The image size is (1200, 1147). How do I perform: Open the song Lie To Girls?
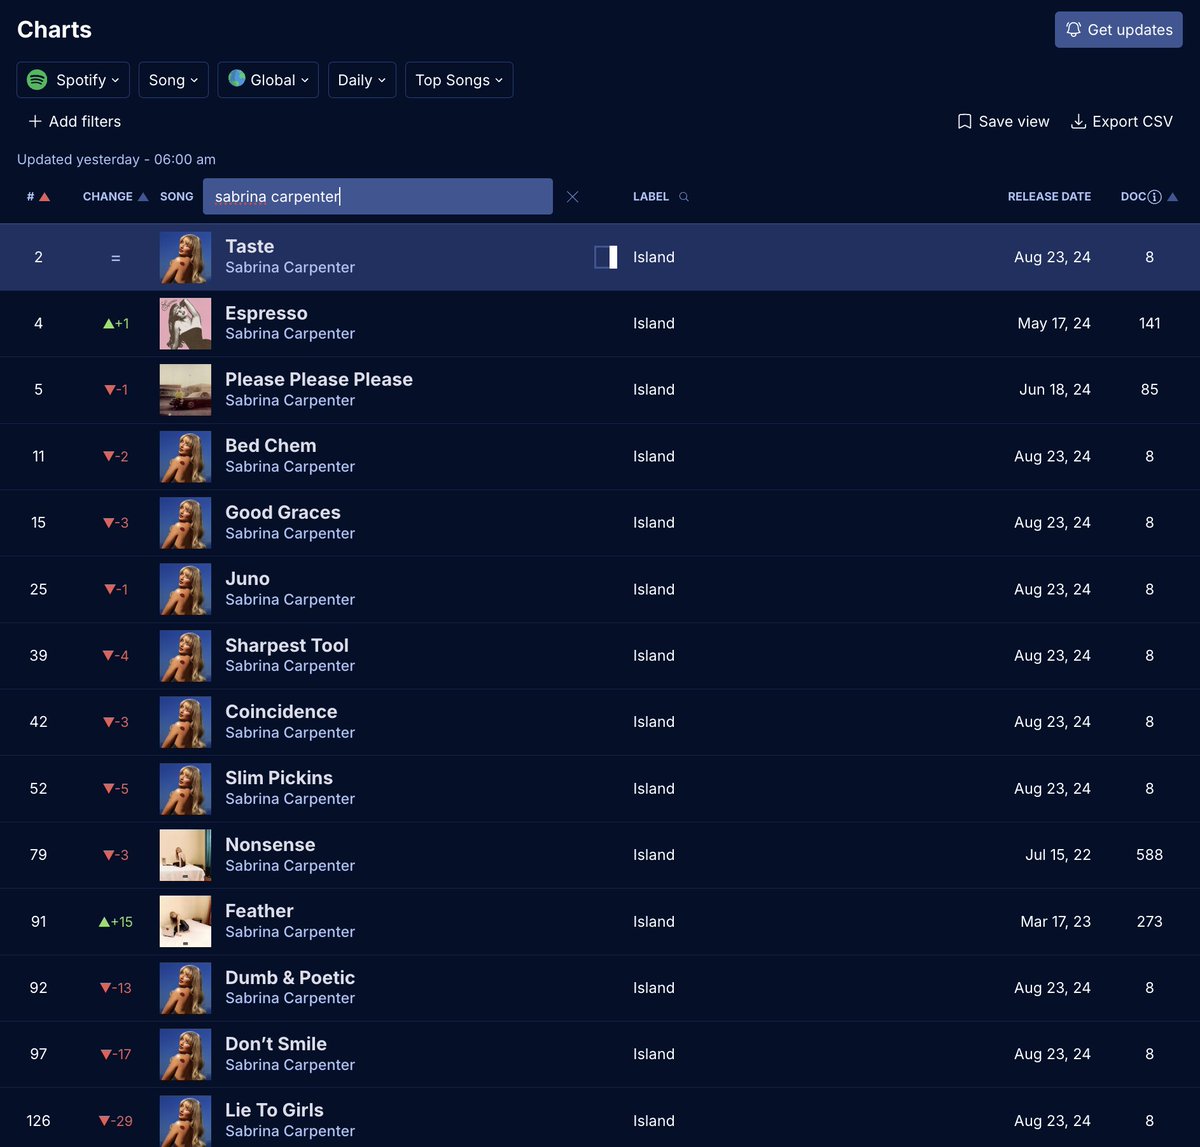point(274,1110)
